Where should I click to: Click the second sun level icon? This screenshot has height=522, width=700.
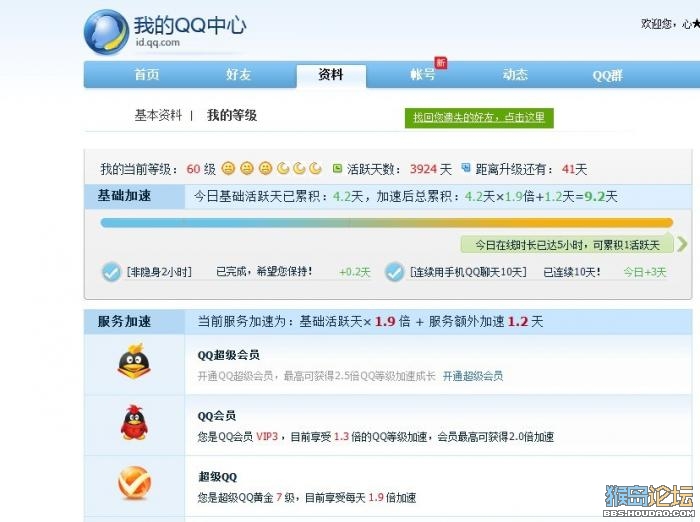click(246, 168)
